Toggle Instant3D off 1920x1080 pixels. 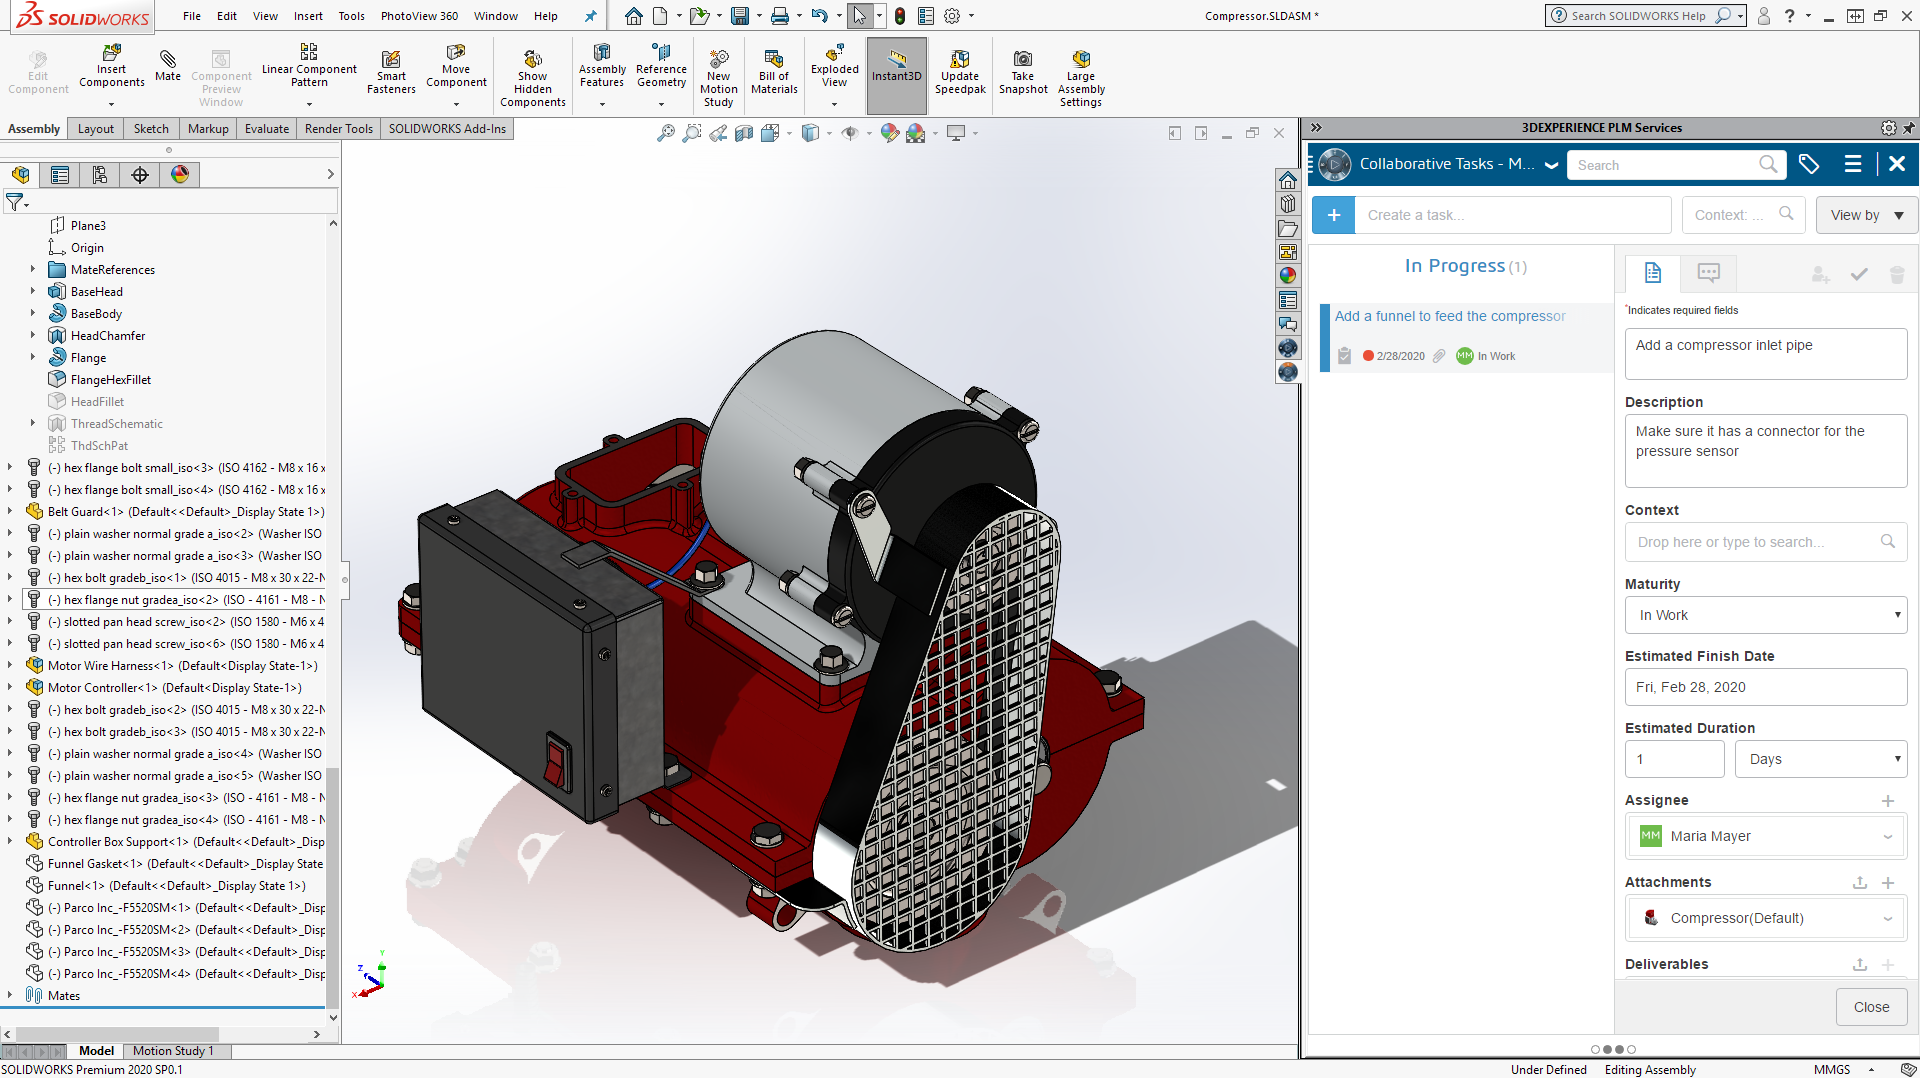coord(896,70)
